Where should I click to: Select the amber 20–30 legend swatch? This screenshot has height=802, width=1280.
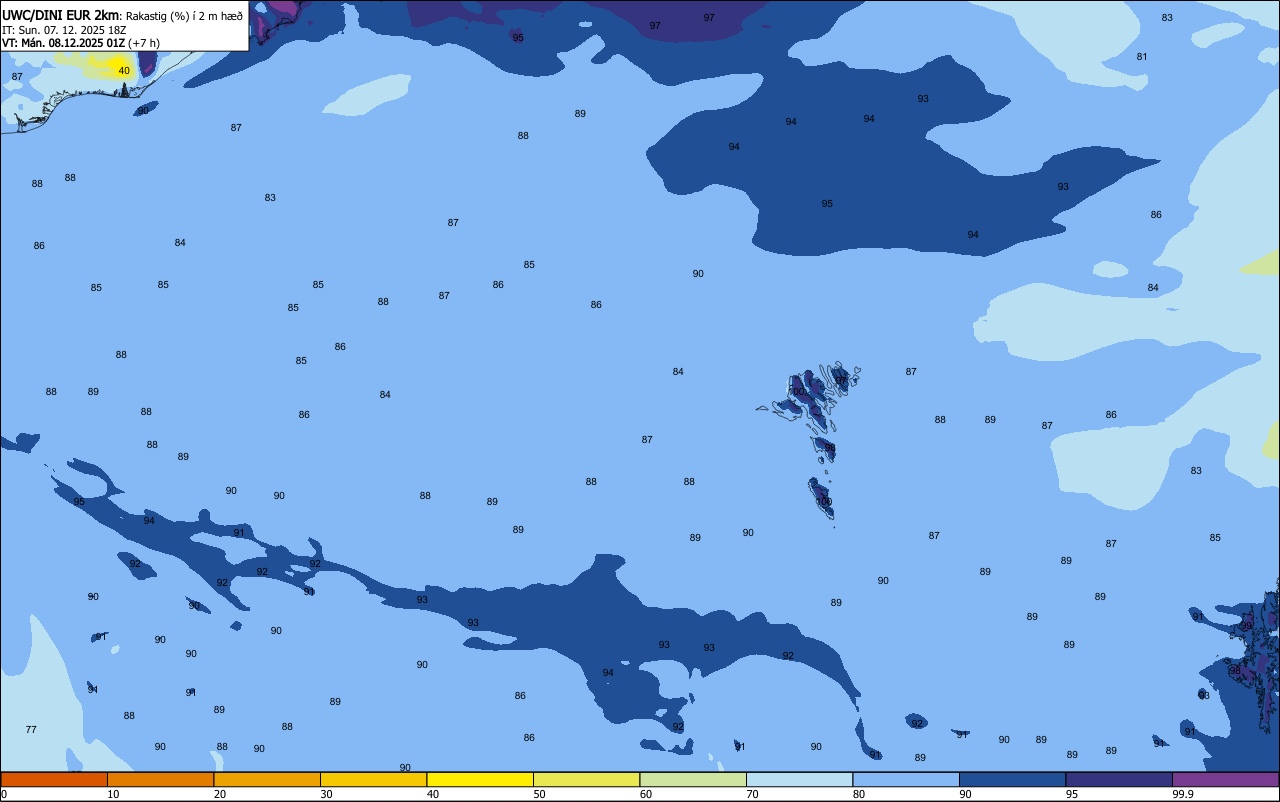pos(267,779)
